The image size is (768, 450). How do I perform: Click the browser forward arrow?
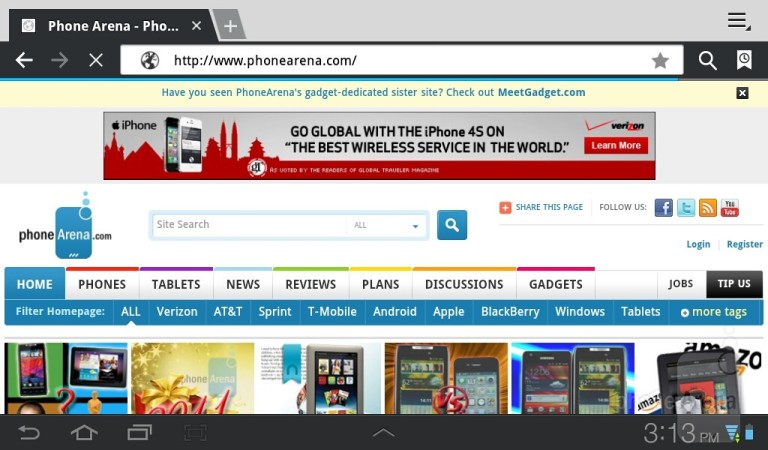[60, 60]
